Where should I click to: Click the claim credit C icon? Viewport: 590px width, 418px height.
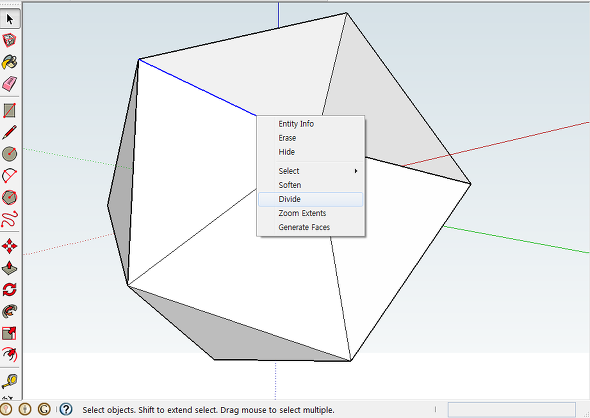(44, 409)
